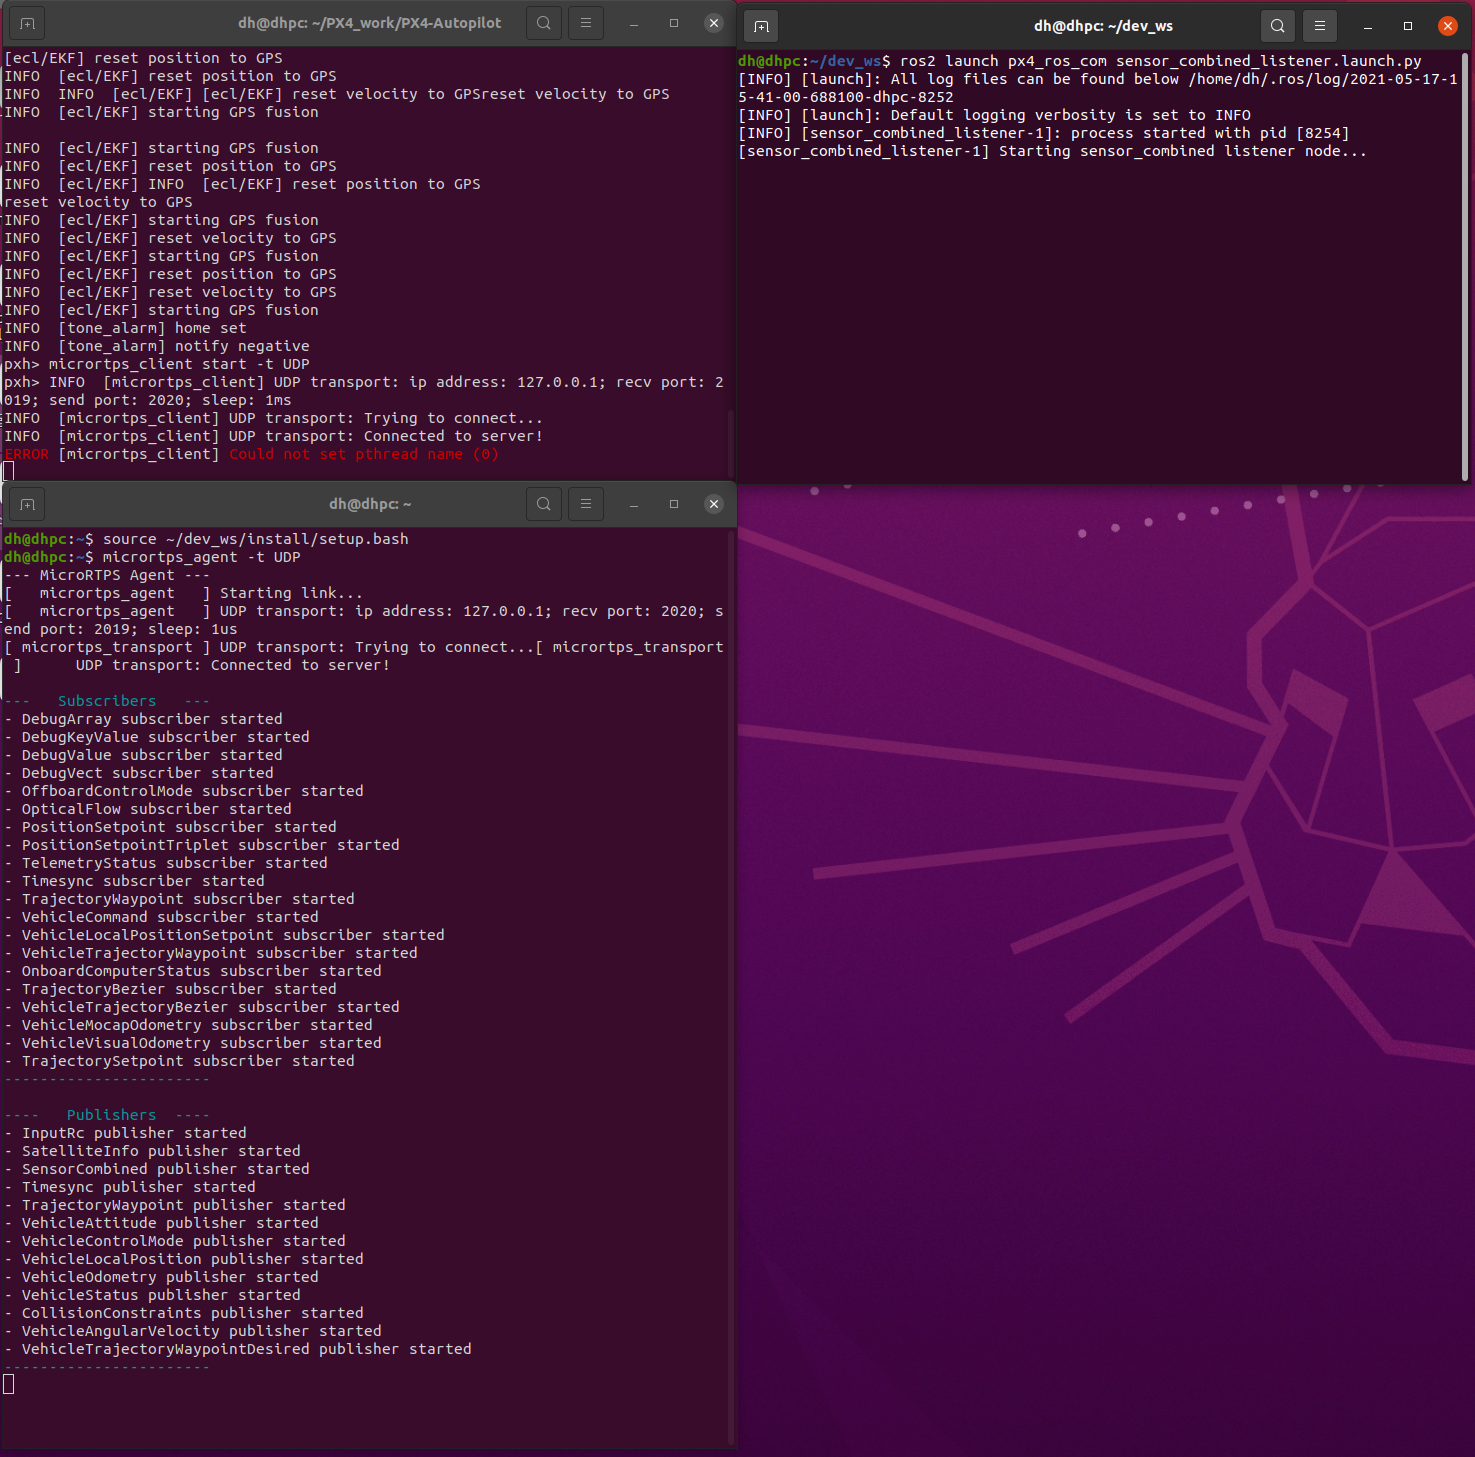Maximize the PX4-Autopilot terminal window
The height and width of the screenshot is (1457, 1475).
click(x=674, y=23)
